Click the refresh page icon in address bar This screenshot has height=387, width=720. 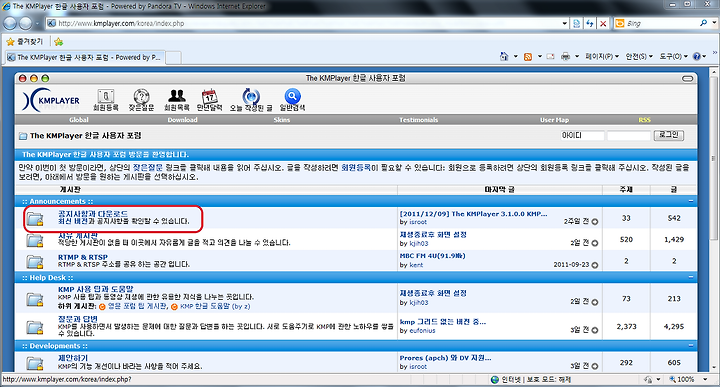coord(590,23)
